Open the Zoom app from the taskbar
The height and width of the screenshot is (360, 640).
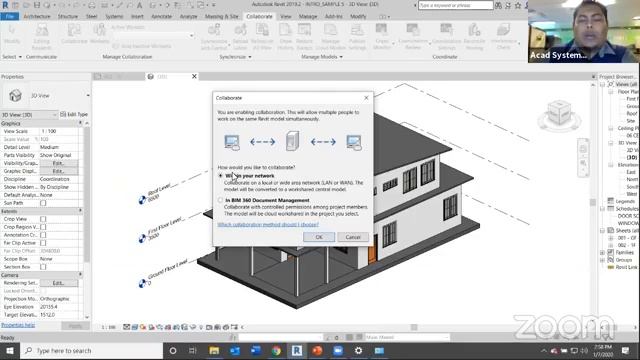click(338, 350)
